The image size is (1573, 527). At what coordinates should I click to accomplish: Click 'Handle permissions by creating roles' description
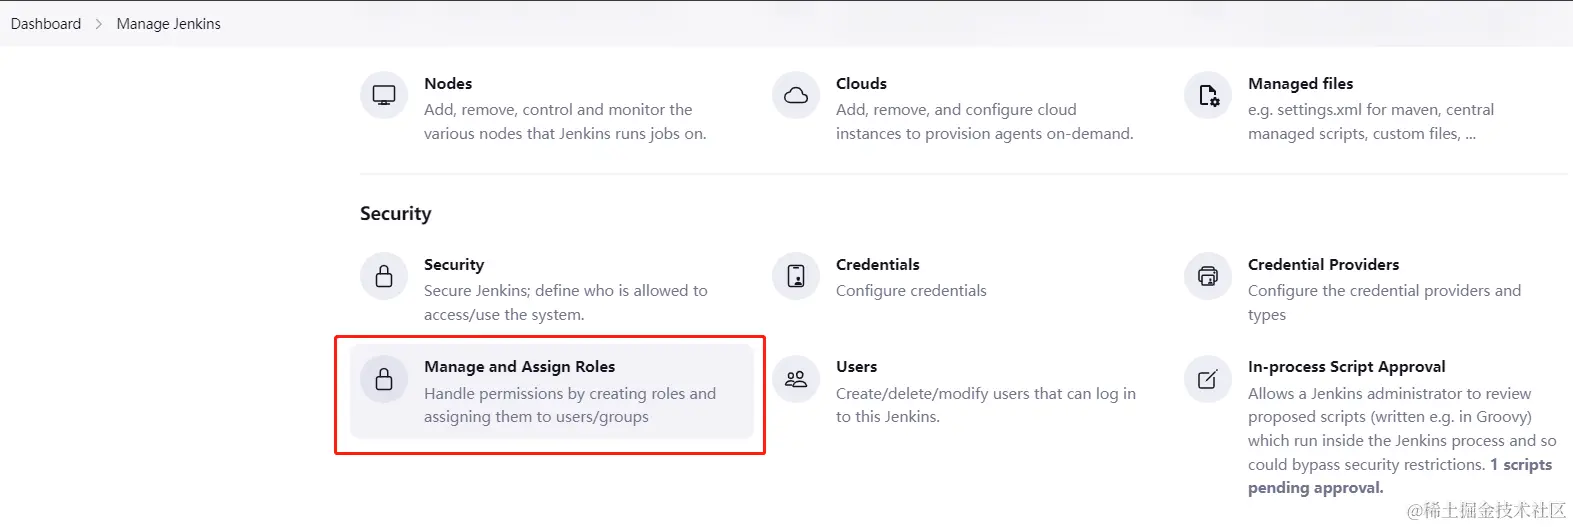[570, 405]
